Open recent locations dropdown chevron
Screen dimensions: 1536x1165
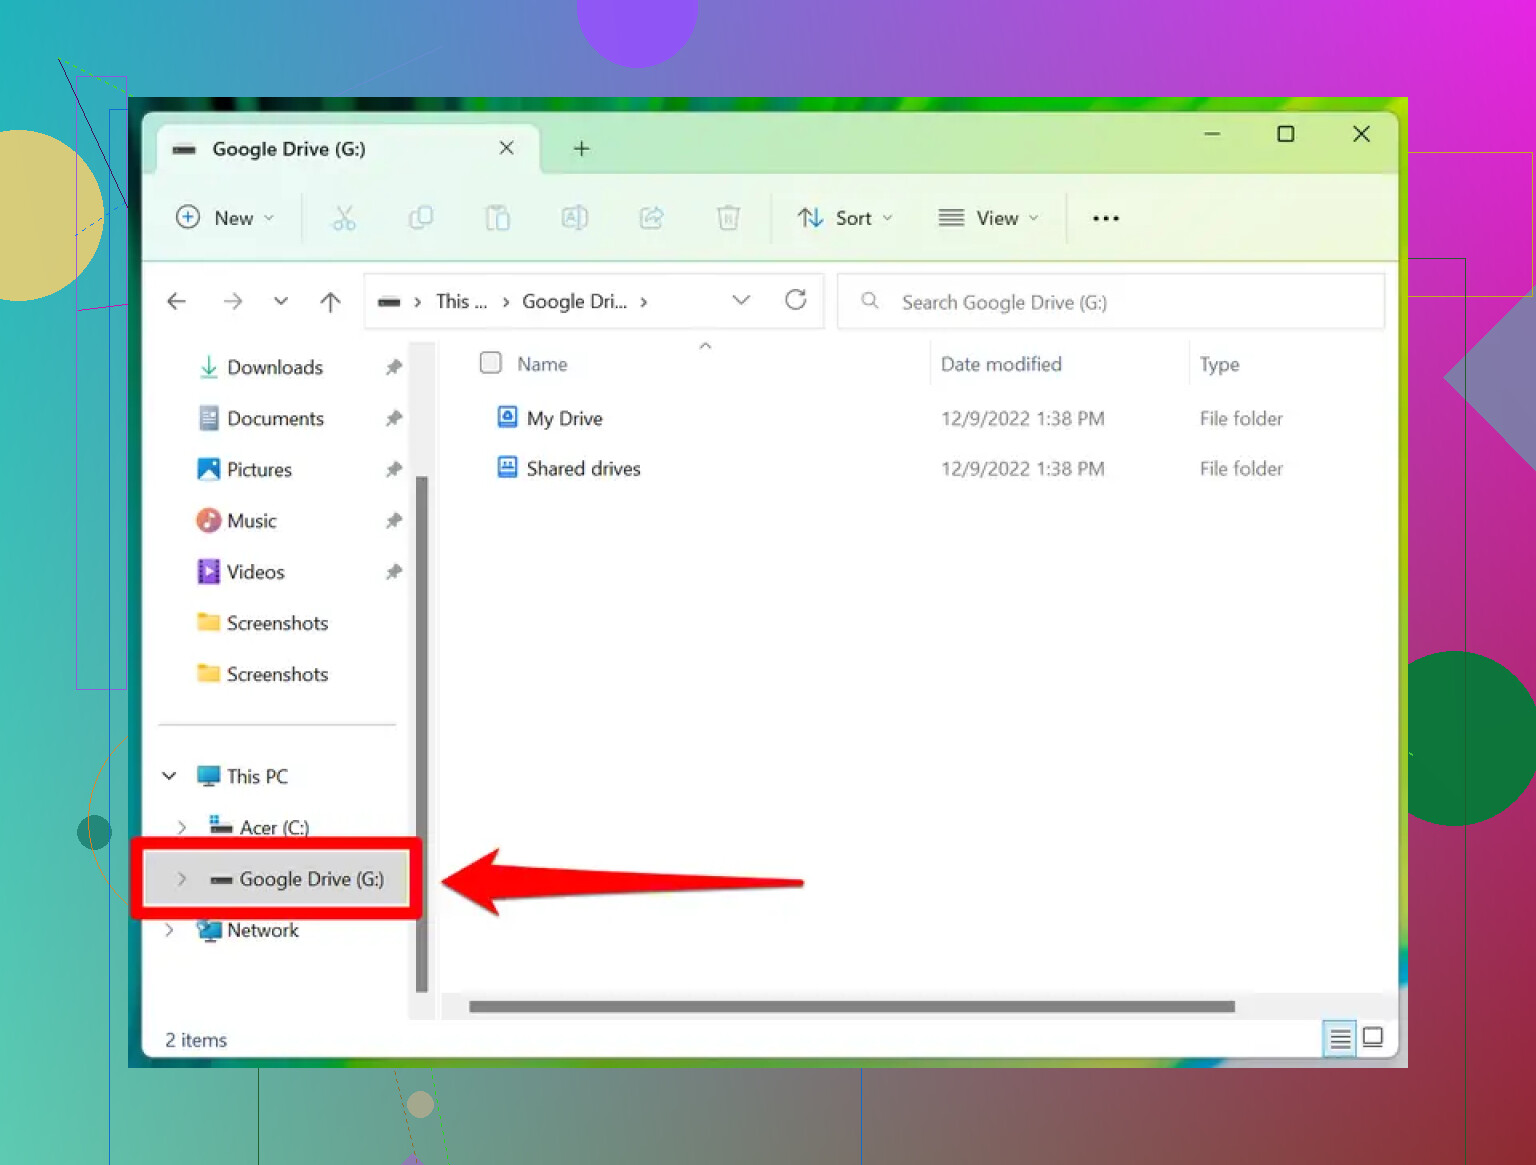(281, 301)
